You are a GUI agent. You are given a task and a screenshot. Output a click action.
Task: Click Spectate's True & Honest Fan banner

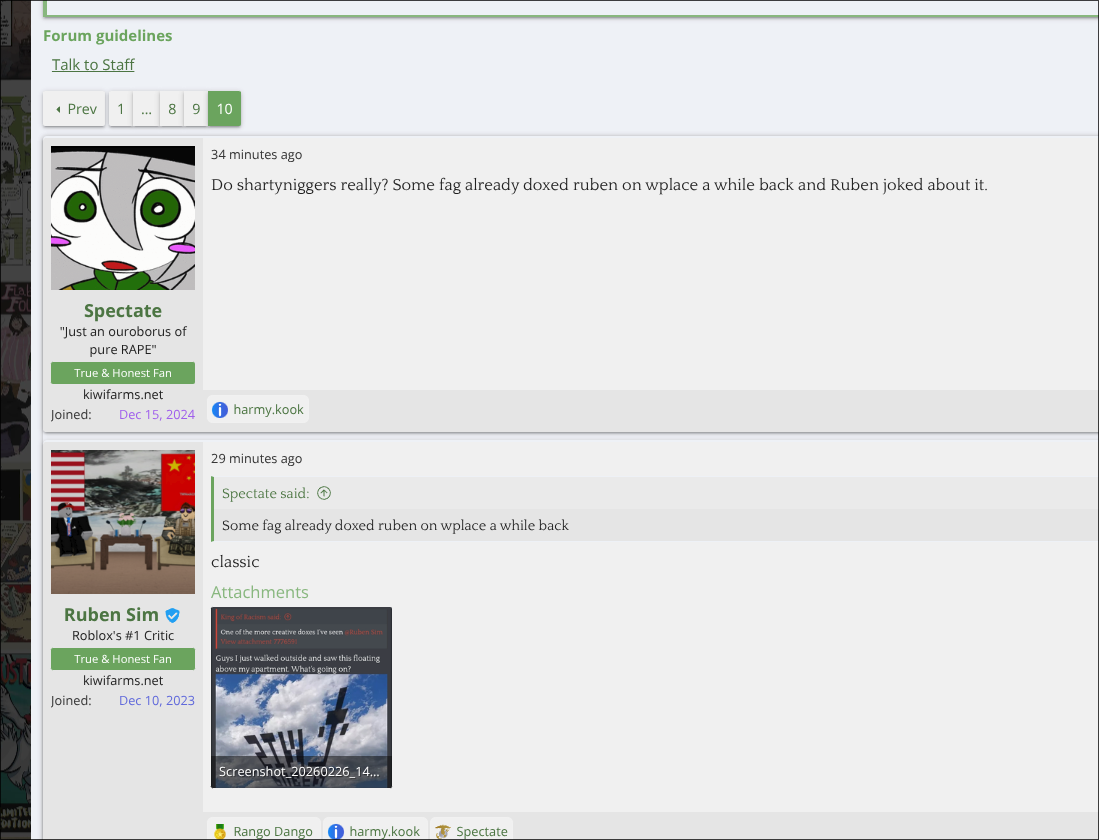tap(123, 373)
